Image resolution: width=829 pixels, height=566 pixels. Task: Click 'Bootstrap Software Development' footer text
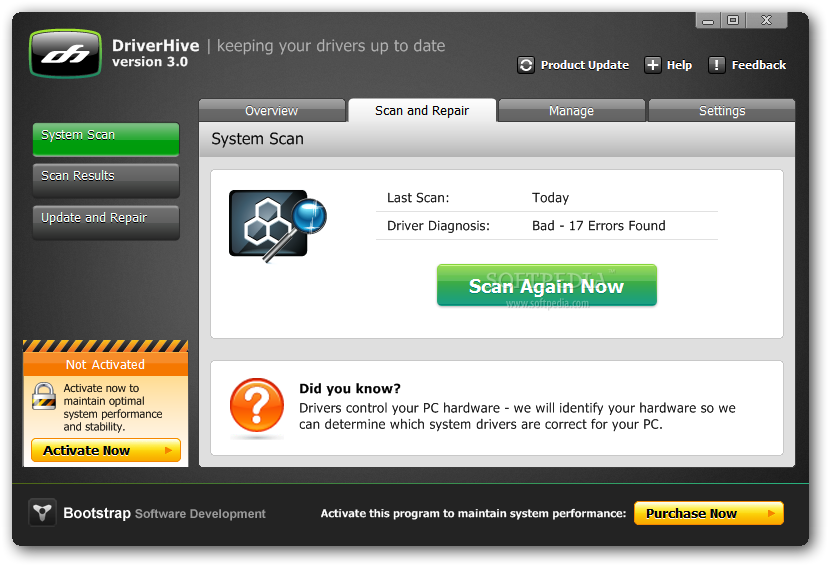pos(164,513)
